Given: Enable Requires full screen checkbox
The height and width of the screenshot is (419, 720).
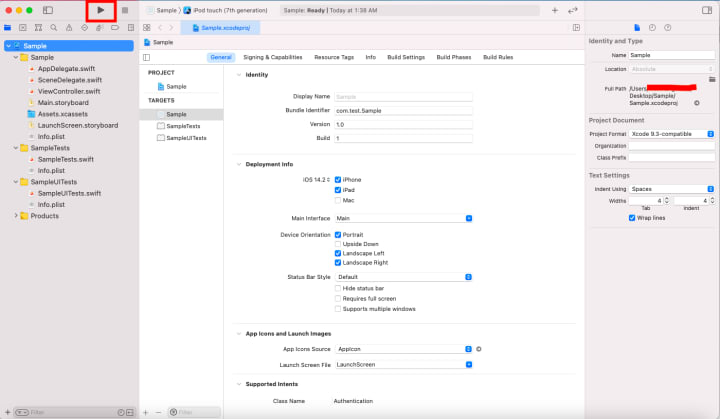Looking at the screenshot, I should 338,299.
